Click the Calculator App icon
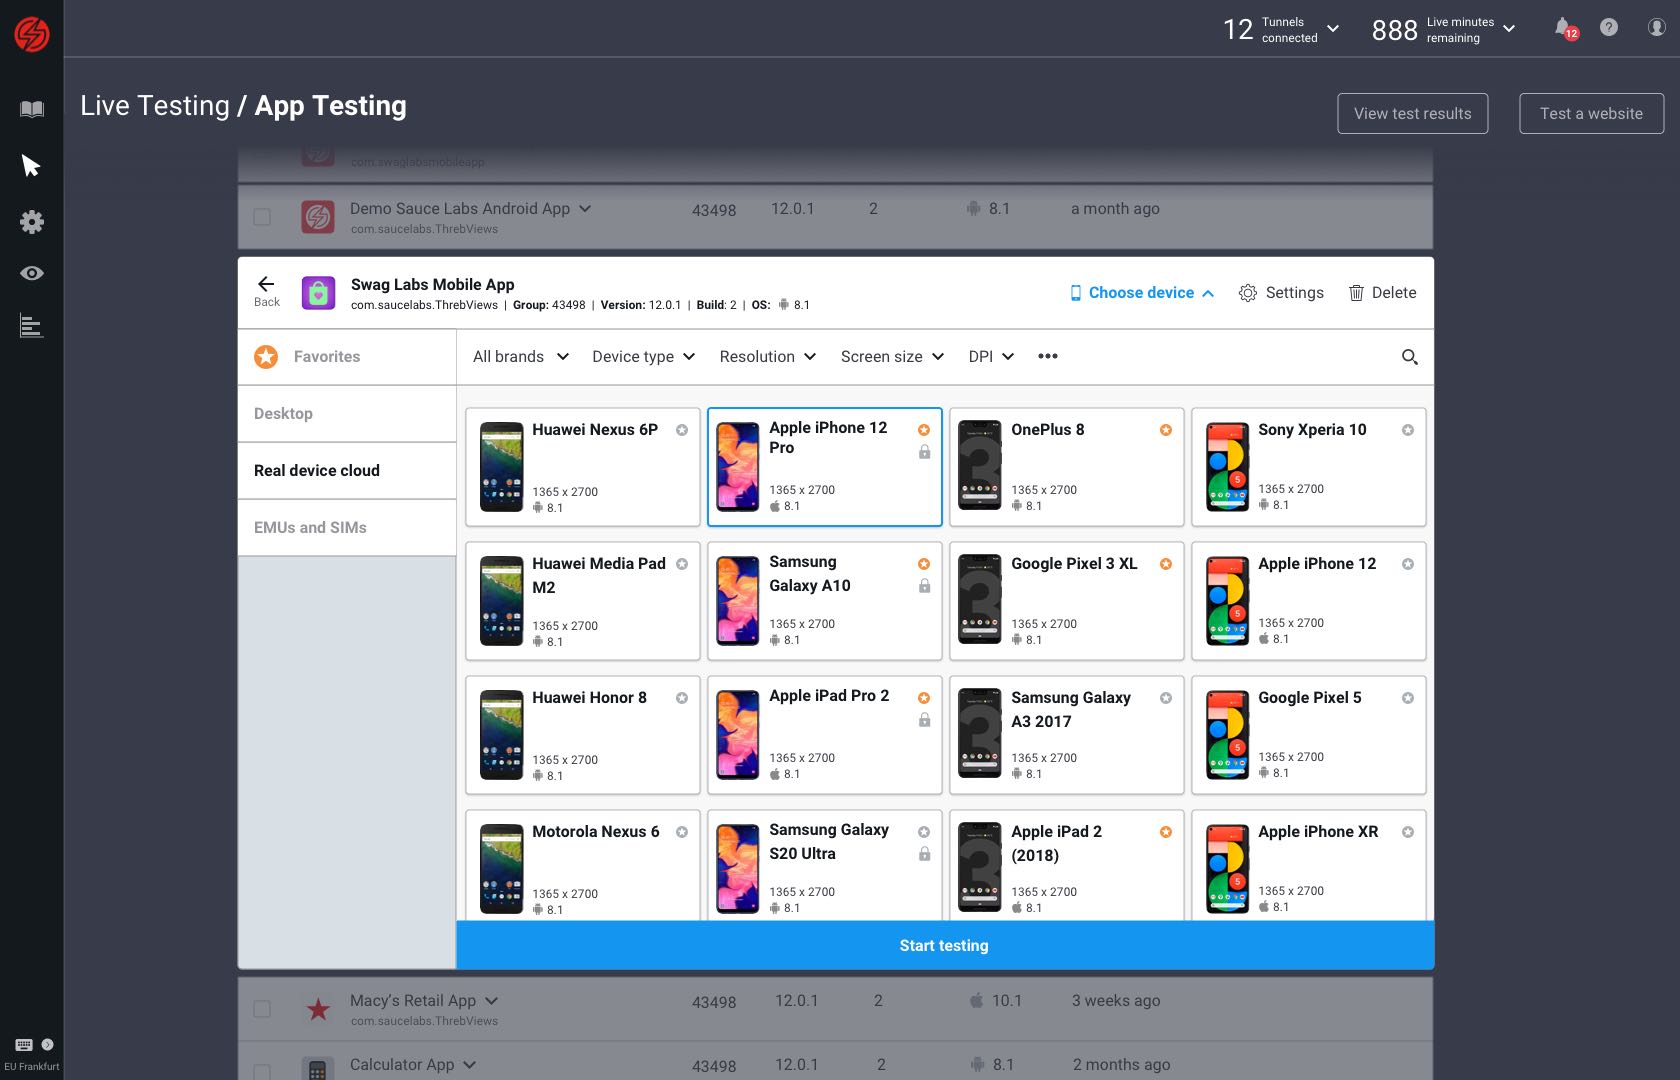The image size is (1680, 1080). click(317, 1069)
